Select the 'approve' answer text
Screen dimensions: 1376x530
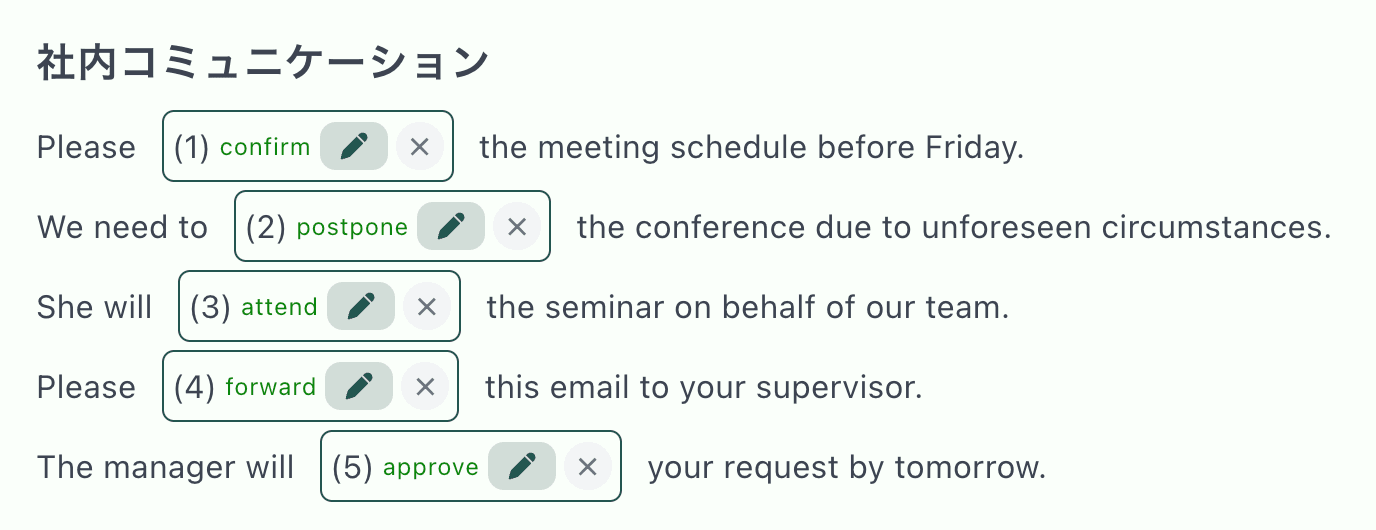tap(431, 467)
